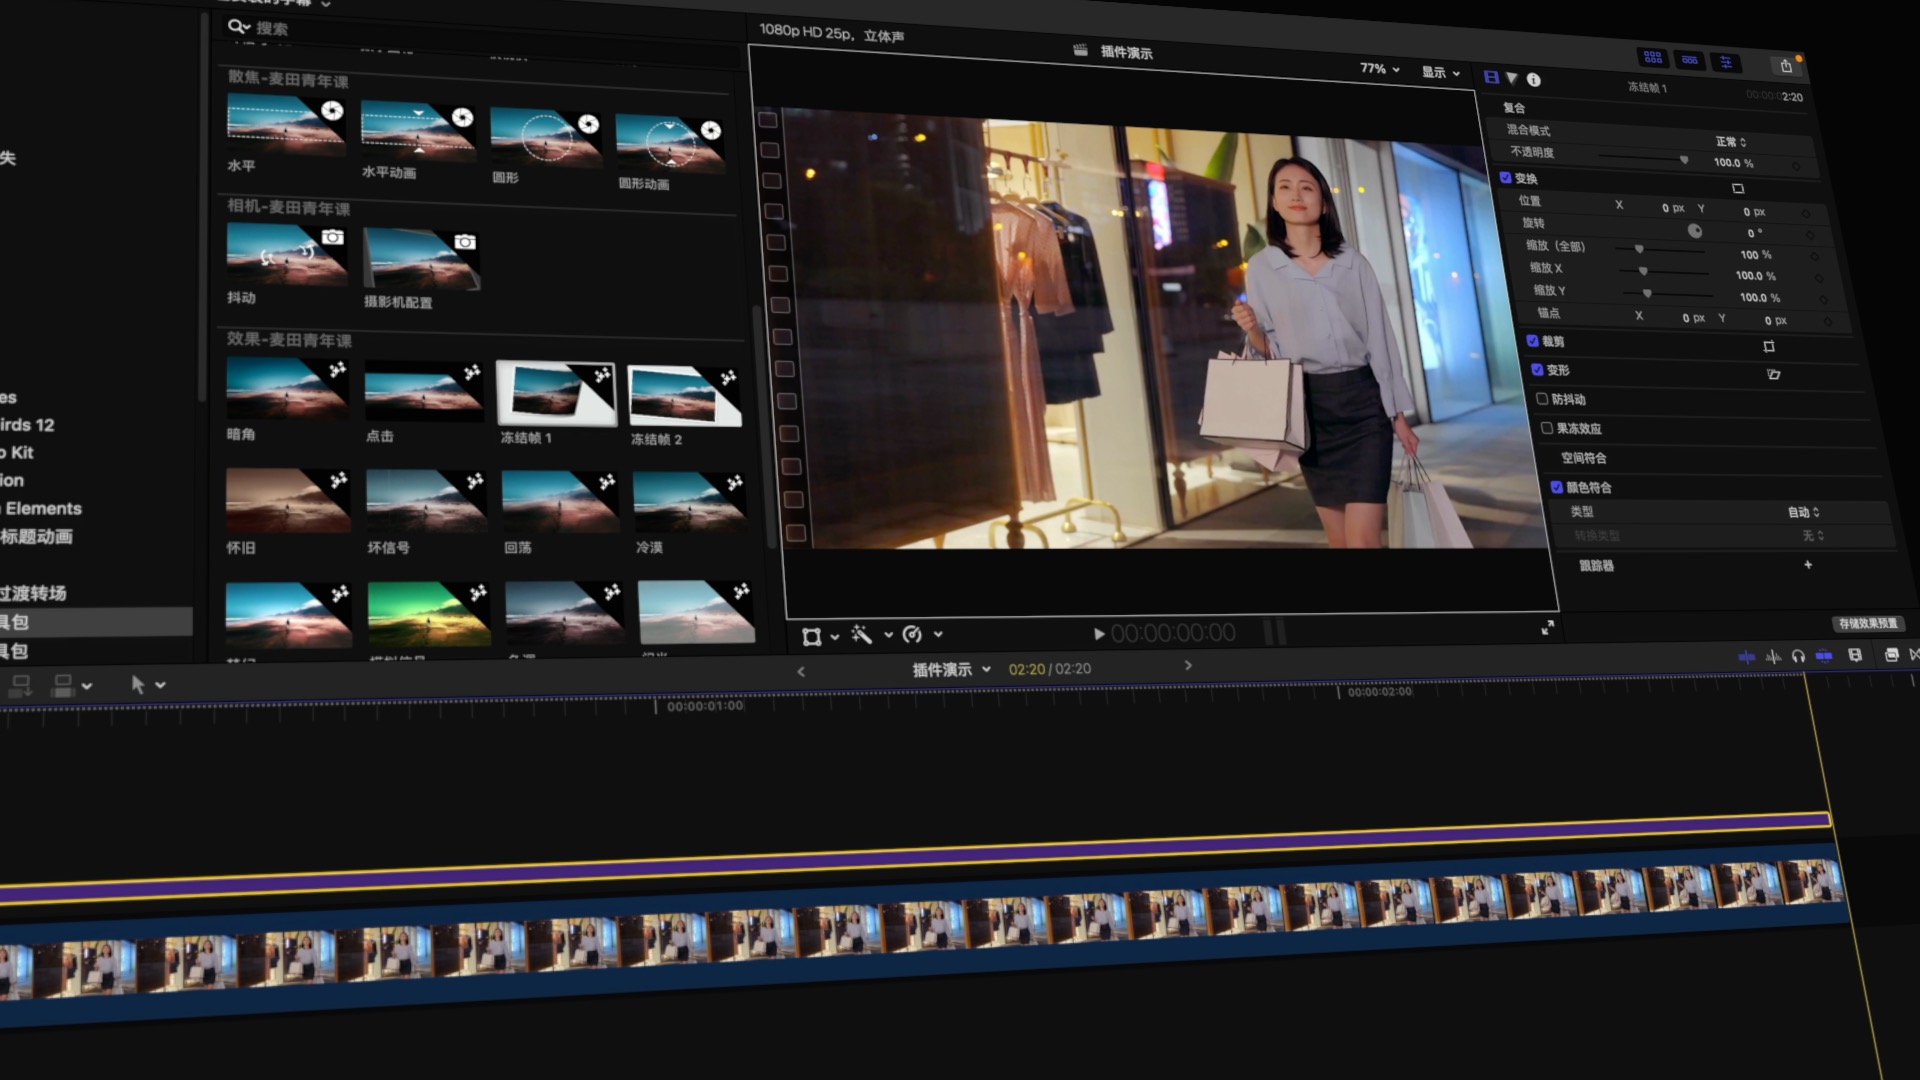Show crop onscreen controls icon
This screenshot has width=1920, height=1080.
click(x=1769, y=346)
